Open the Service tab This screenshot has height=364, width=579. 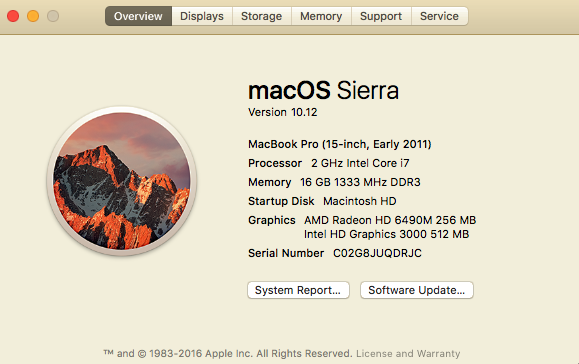point(439,16)
